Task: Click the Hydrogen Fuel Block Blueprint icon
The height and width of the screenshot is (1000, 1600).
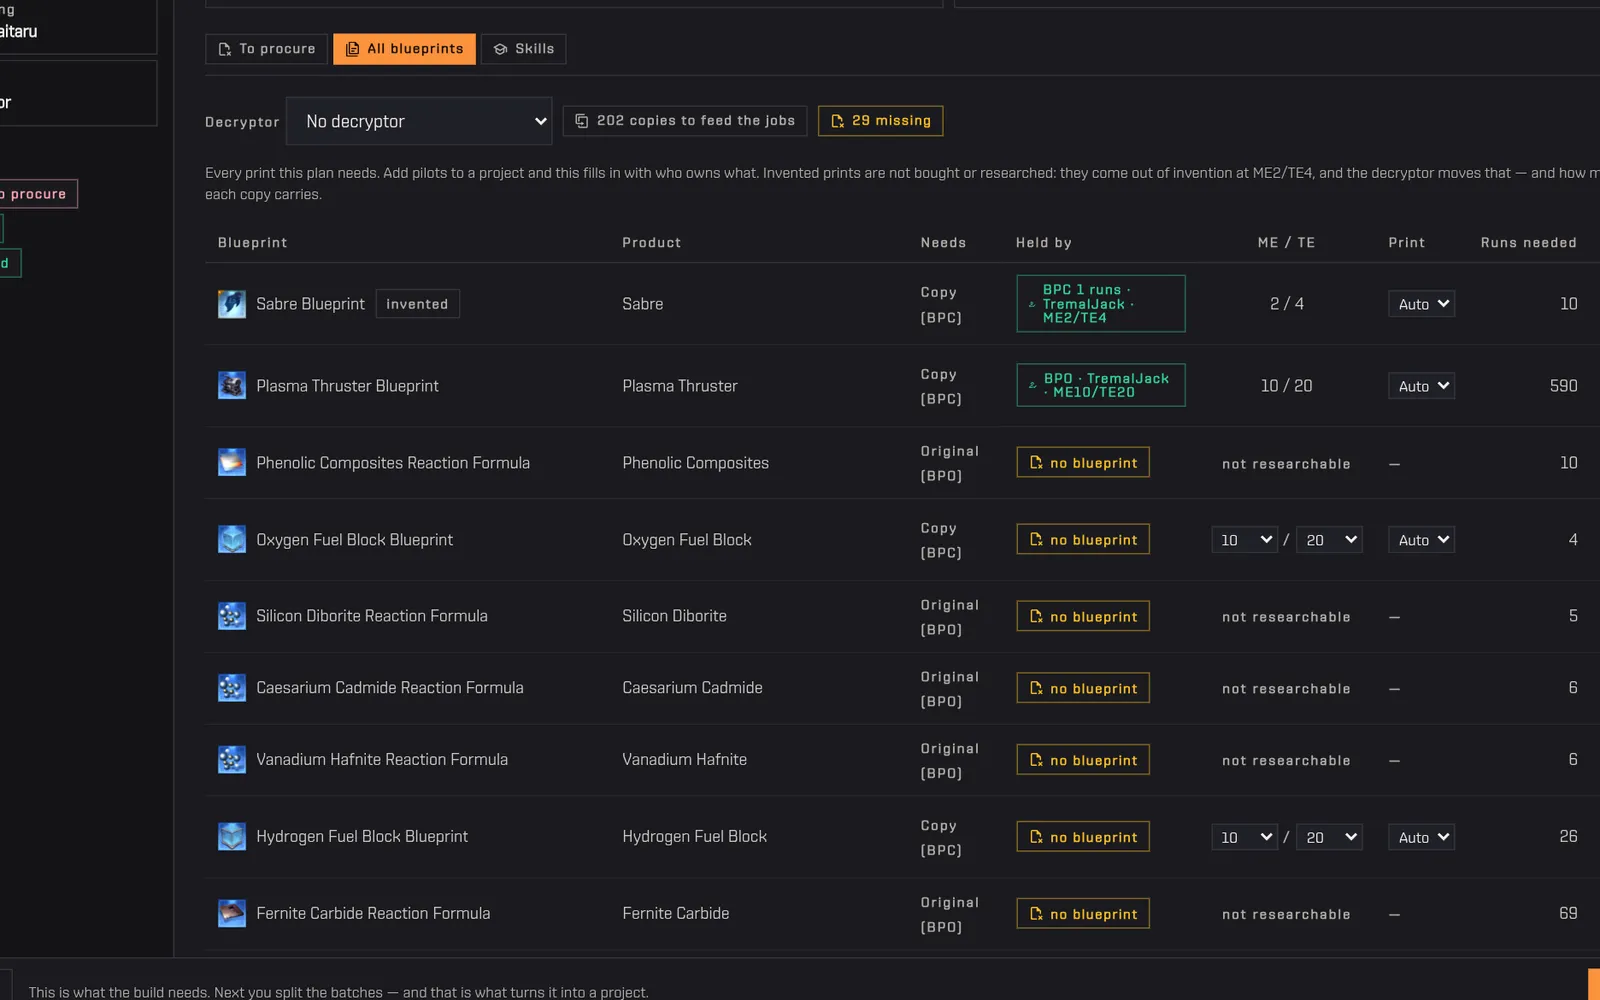Action: point(232,837)
